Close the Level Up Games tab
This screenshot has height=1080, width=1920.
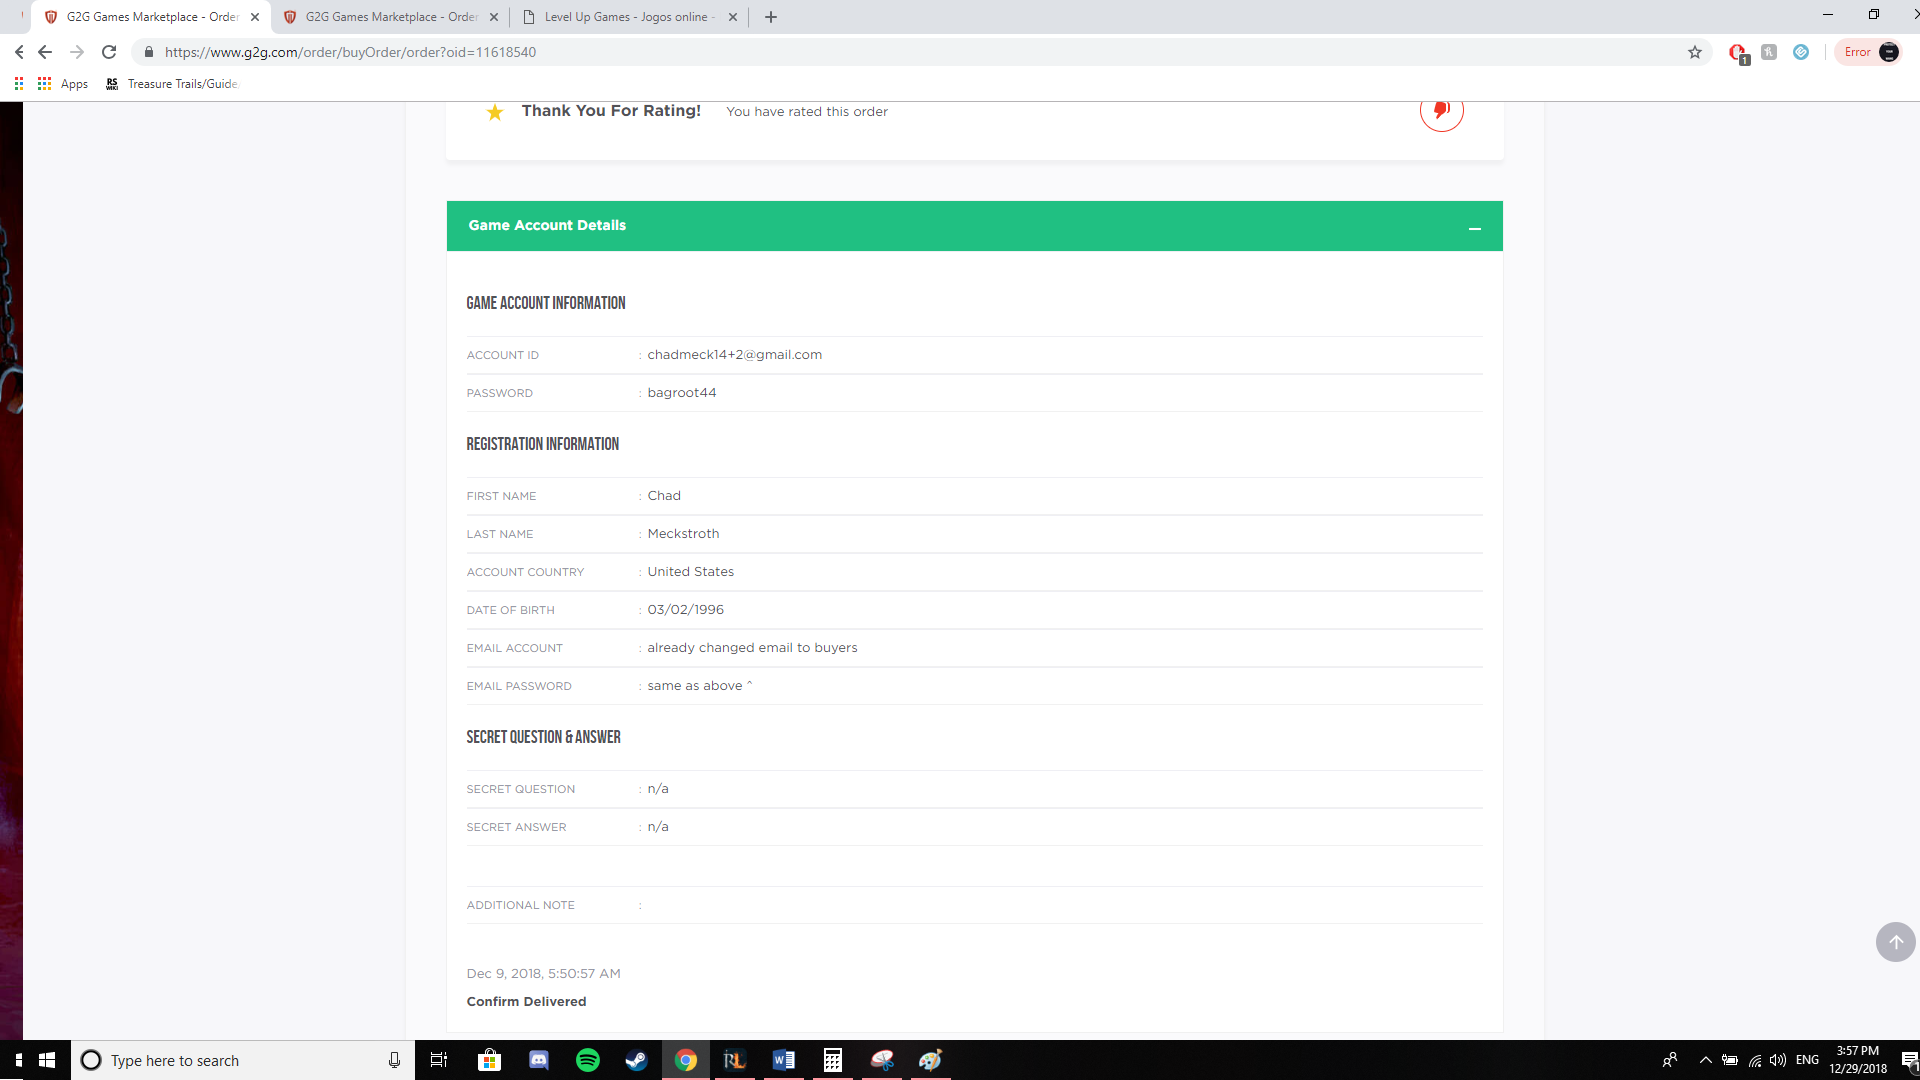(733, 17)
